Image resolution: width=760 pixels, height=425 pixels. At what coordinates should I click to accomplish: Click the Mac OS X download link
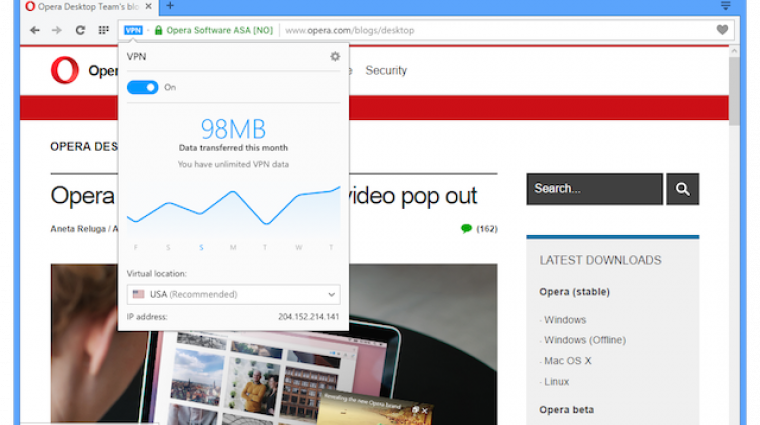pos(568,361)
